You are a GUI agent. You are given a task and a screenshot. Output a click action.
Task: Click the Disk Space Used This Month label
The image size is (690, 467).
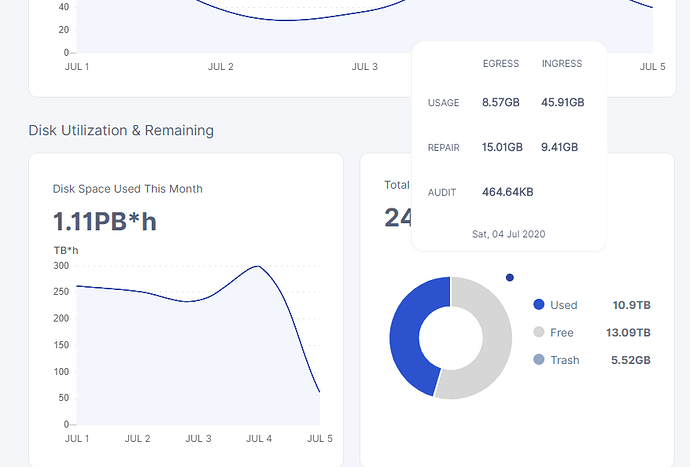tap(128, 189)
